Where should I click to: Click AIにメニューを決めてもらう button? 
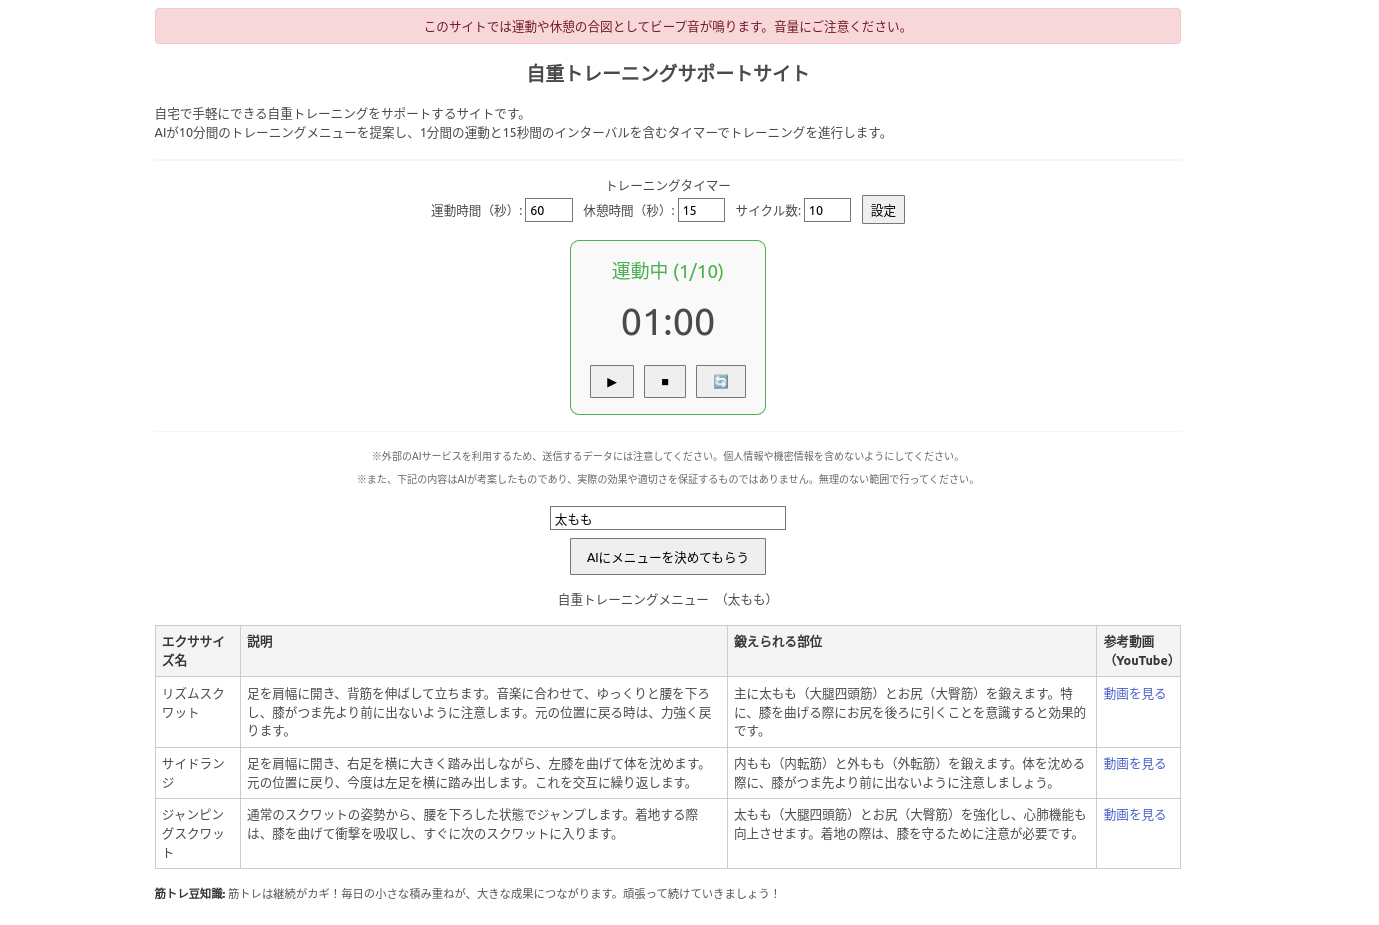click(x=668, y=557)
